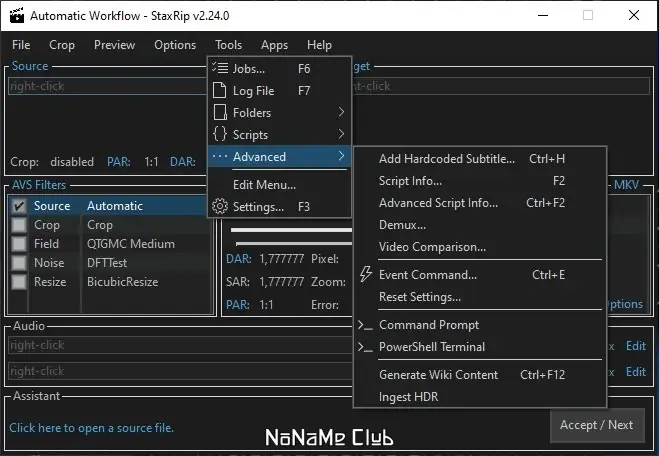
Task: Close the open Tools menu
Action: 229,45
